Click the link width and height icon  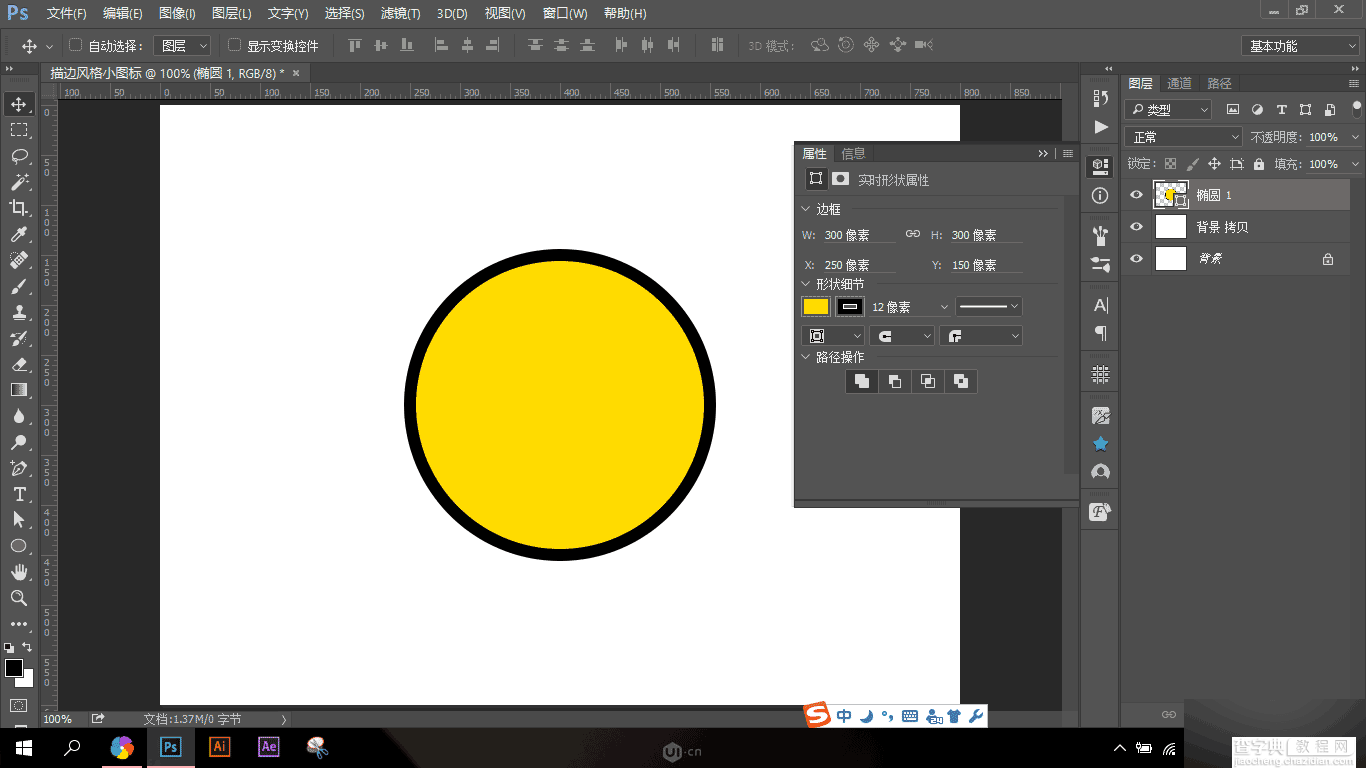912,234
